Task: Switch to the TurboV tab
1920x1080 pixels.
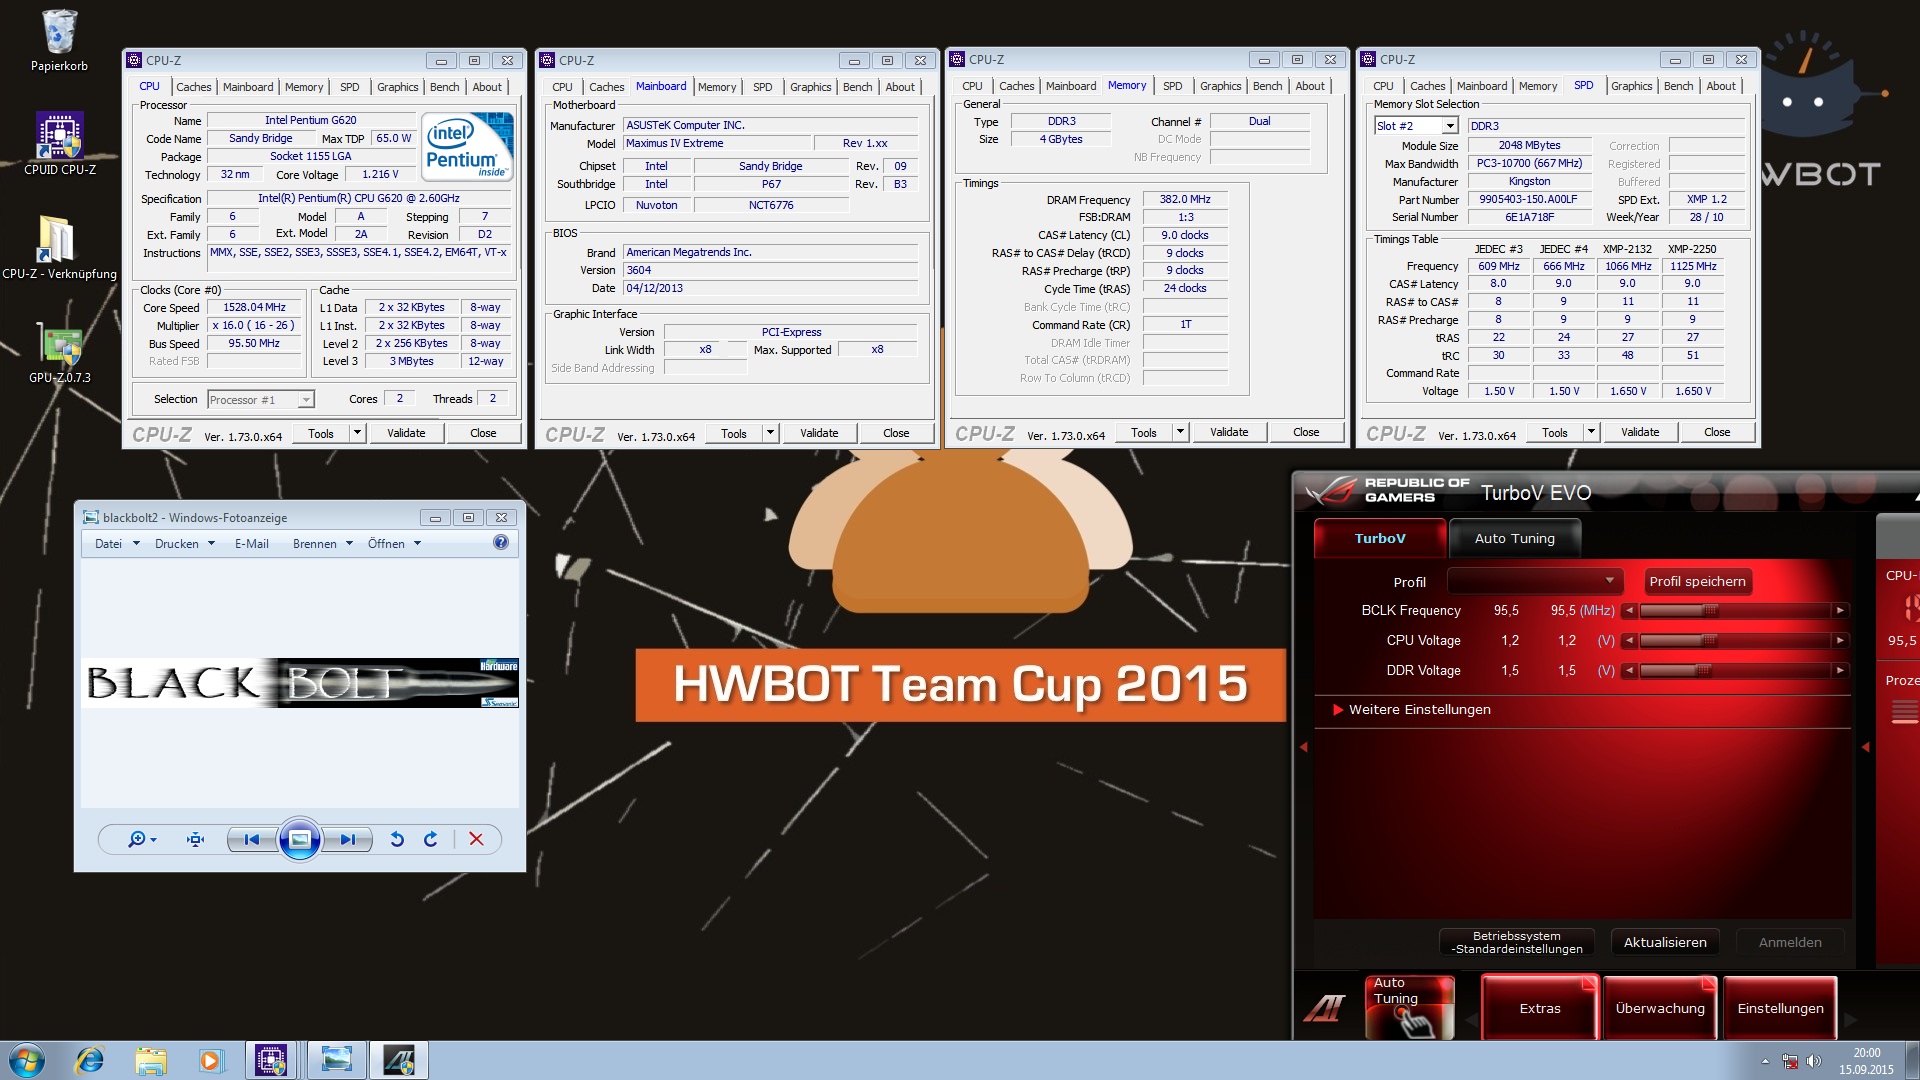Action: 1380,539
